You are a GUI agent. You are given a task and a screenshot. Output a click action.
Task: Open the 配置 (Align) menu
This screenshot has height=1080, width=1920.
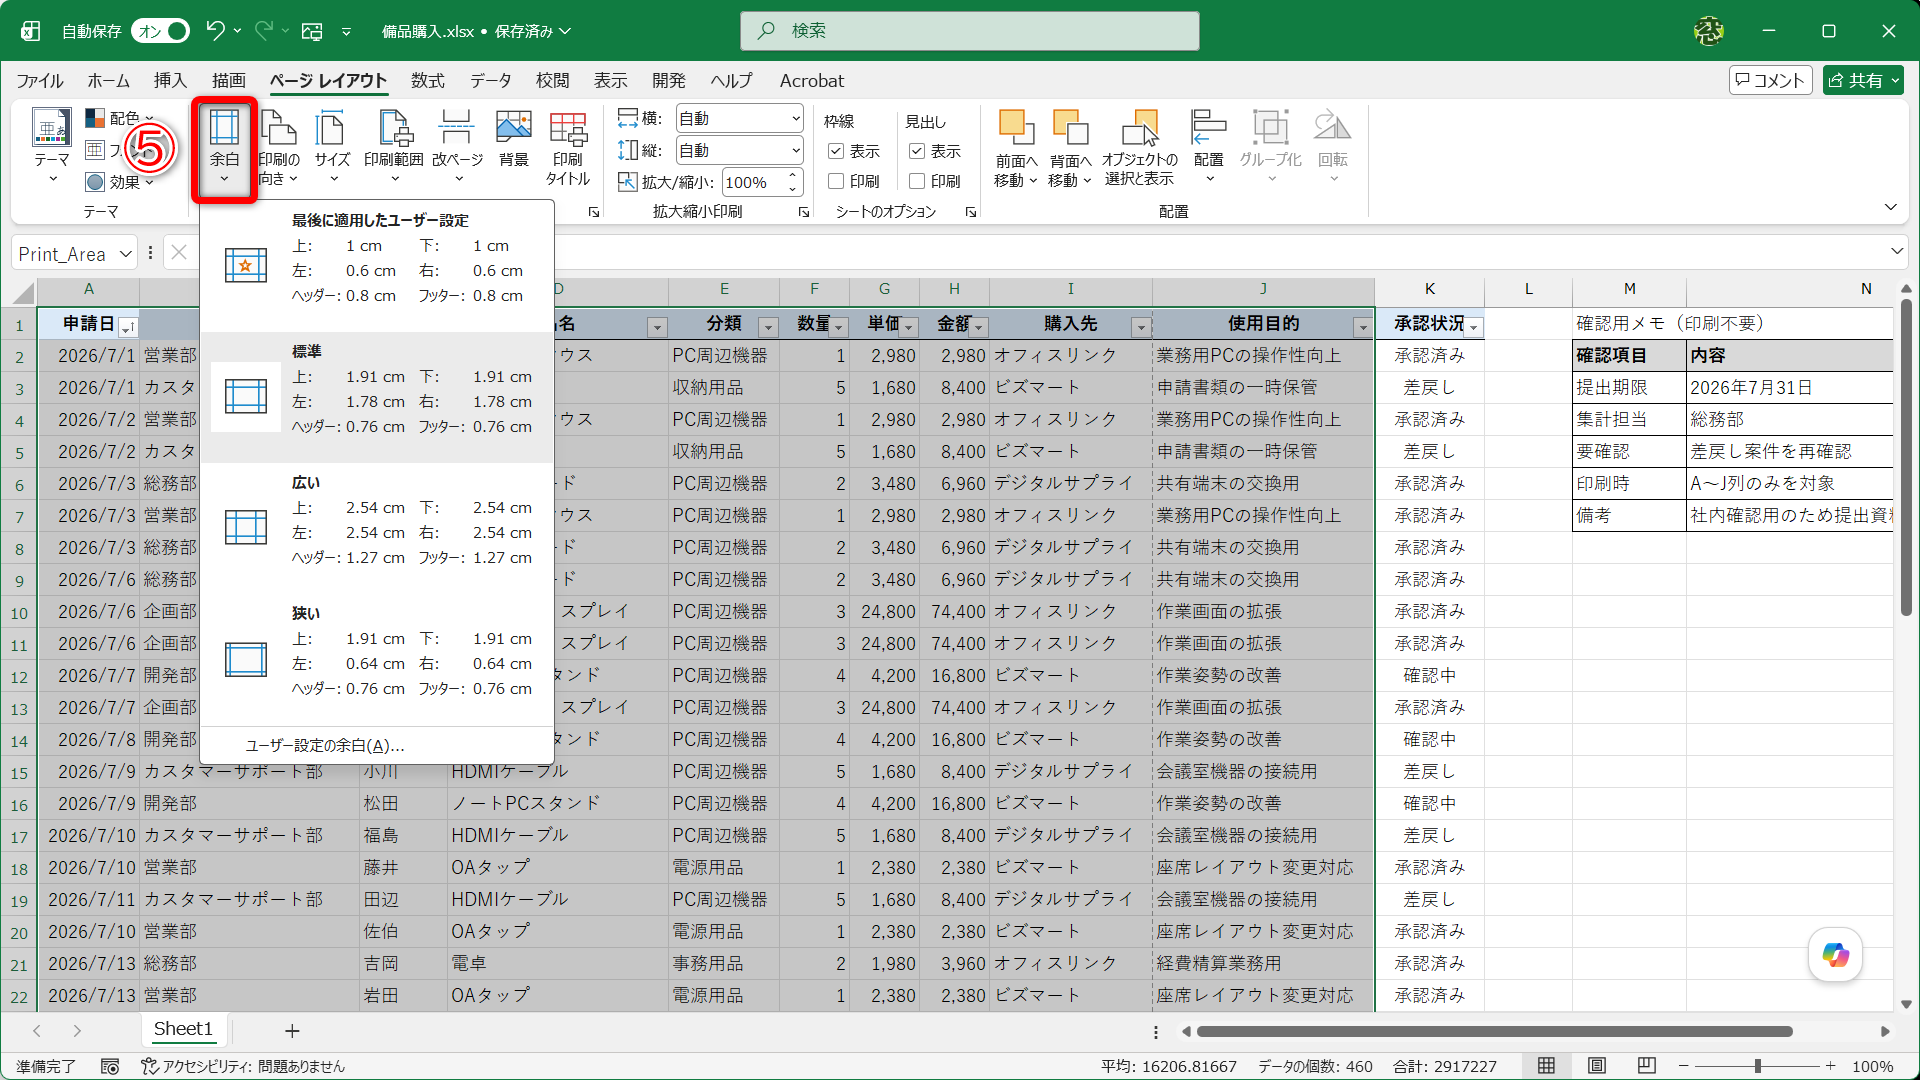[x=1209, y=147]
